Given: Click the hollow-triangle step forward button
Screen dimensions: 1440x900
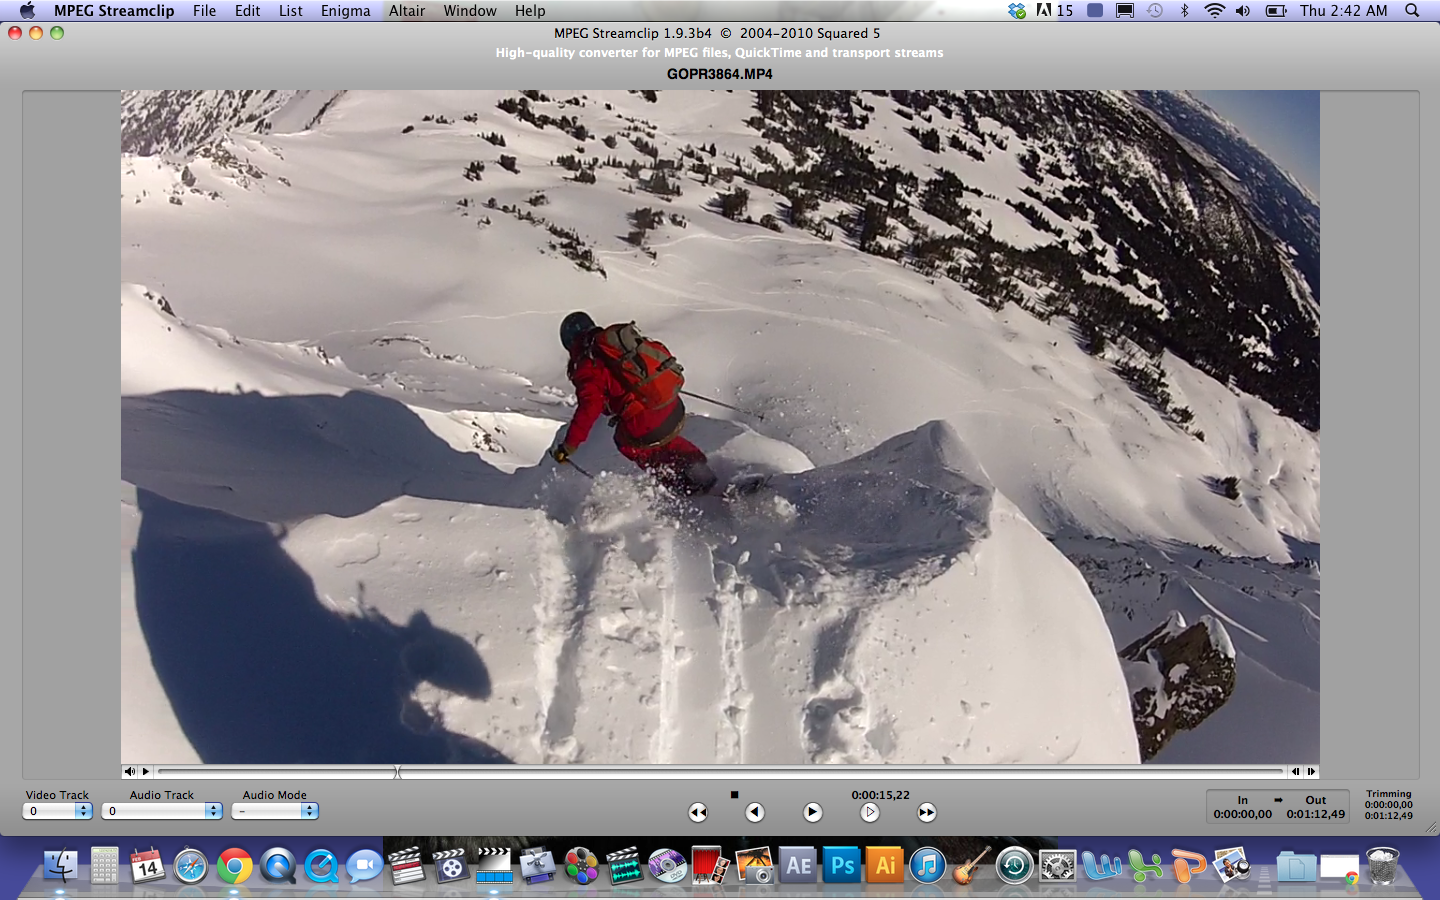Looking at the screenshot, I should 870,813.
